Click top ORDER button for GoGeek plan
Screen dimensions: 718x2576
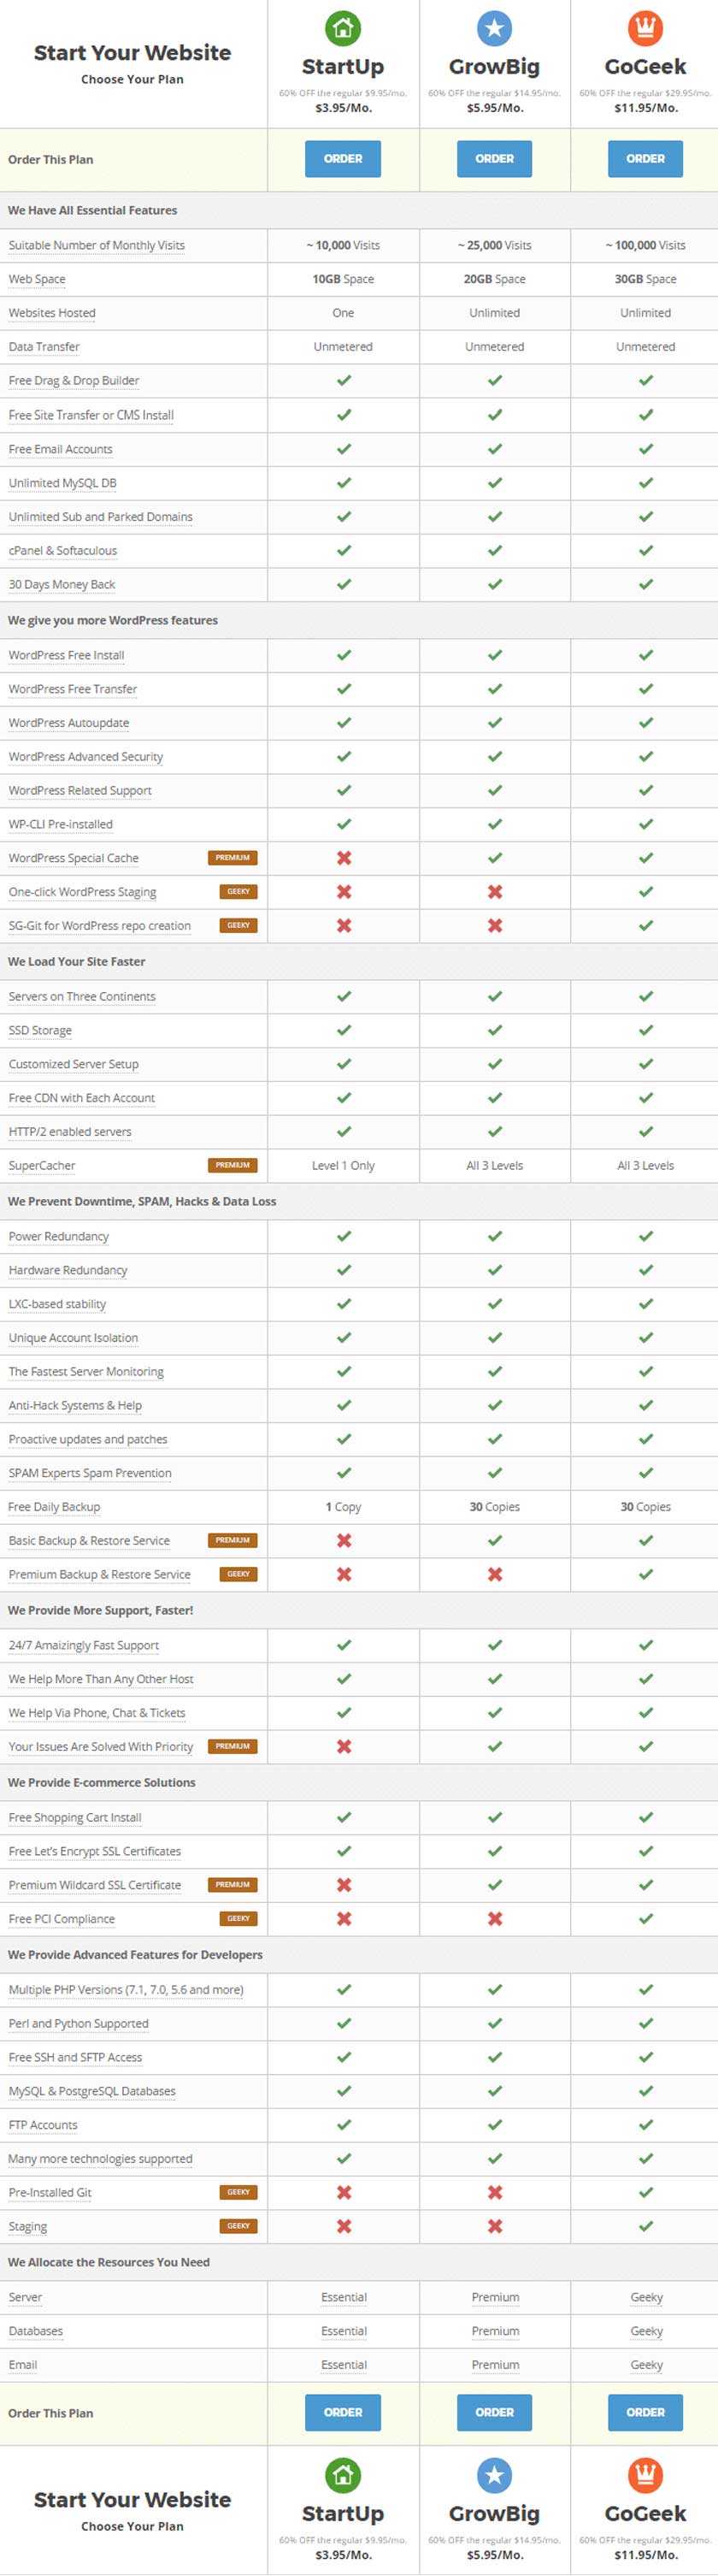[645, 159]
